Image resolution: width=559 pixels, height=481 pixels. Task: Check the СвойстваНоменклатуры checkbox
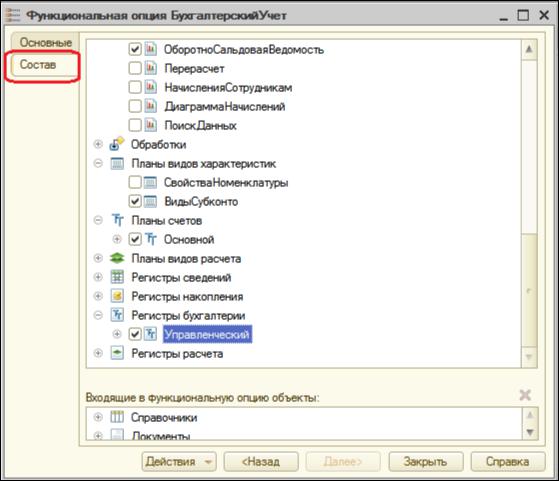[135, 182]
